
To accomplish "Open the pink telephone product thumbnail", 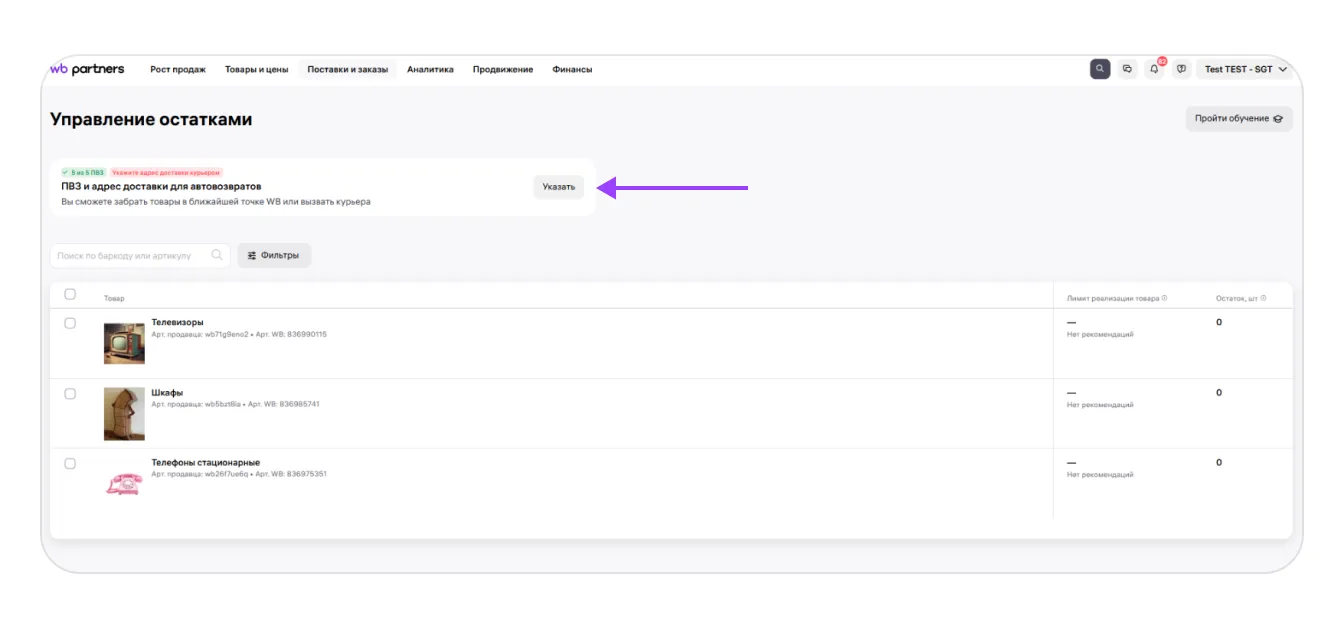I will point(124,483).
